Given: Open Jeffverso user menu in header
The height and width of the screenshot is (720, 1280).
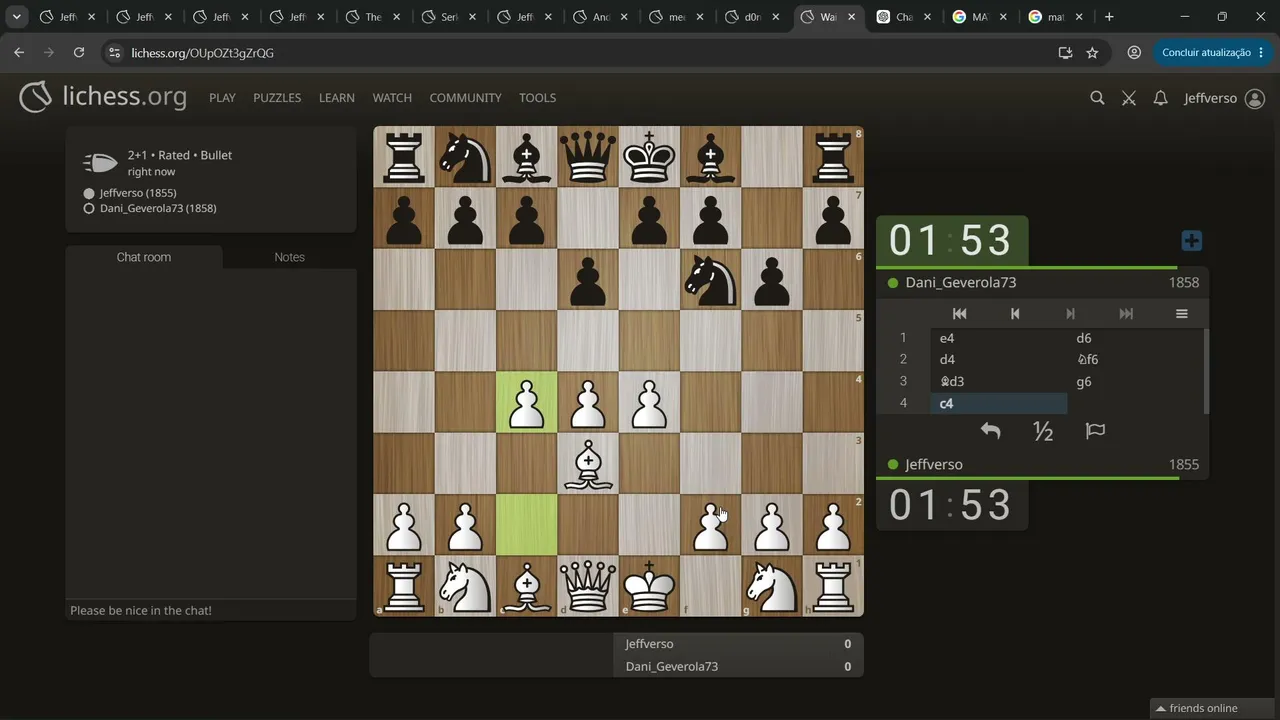Looking at the screenshot, I should coord(1225,98).
